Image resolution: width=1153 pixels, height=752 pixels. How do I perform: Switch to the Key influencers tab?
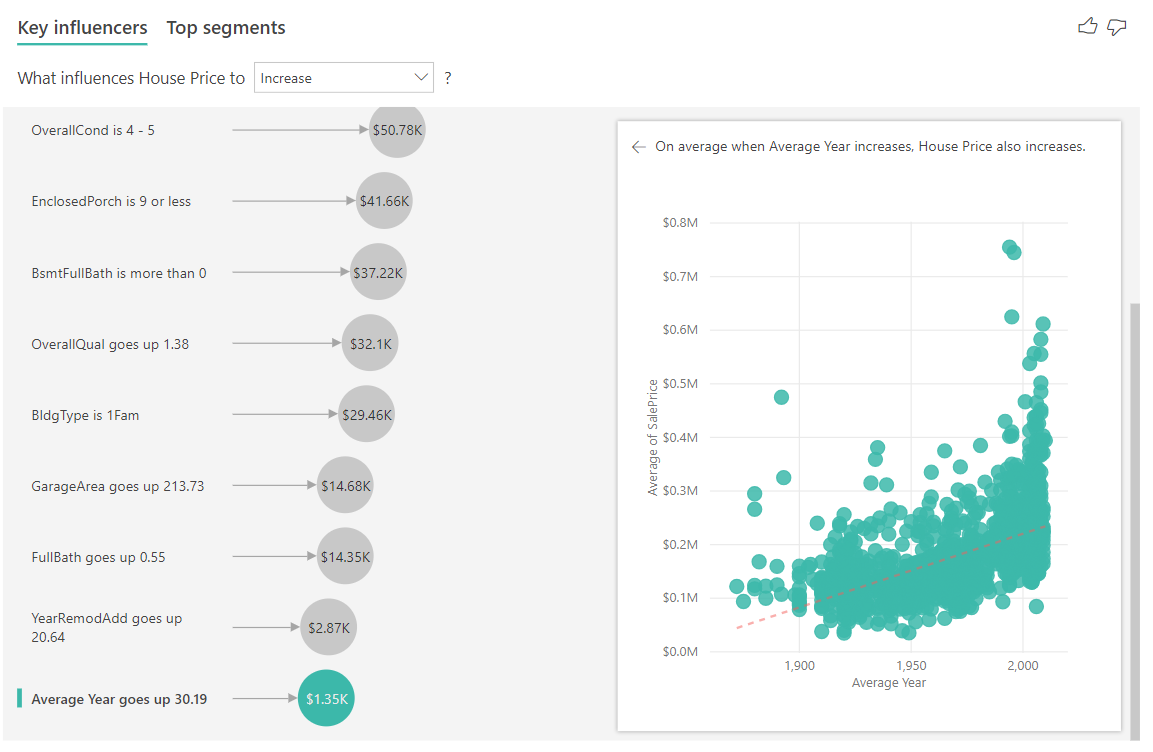pos(82,28)
